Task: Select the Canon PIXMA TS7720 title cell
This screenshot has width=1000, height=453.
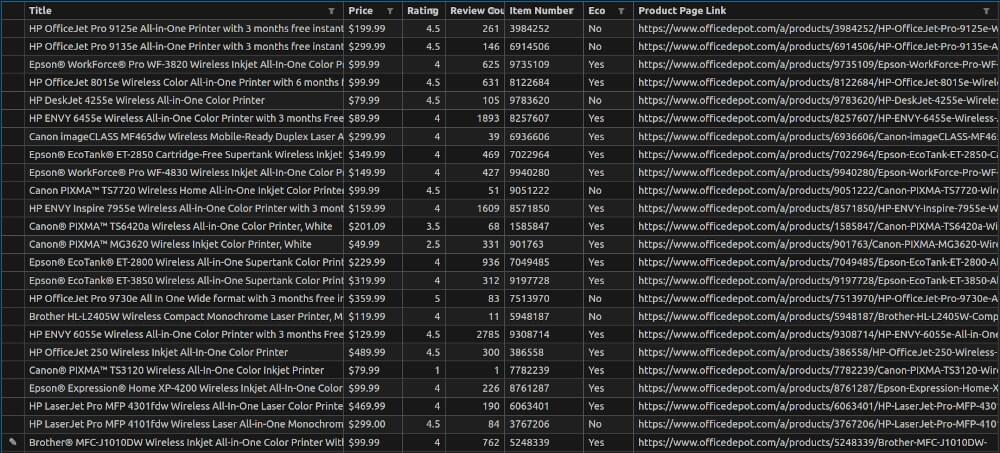Action: [185, 190]
